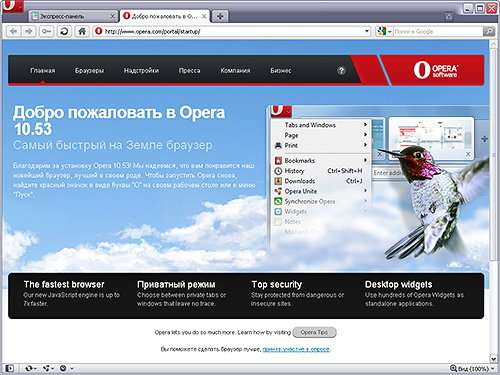
Task: Click the Wand password key button
Action: tap(46, 31)
